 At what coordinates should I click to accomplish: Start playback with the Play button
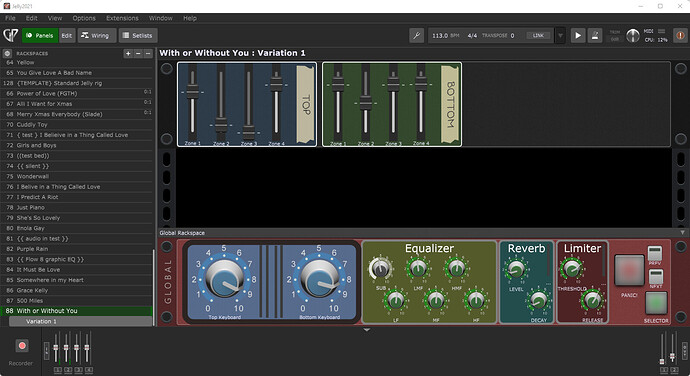(x=578, y=35)
